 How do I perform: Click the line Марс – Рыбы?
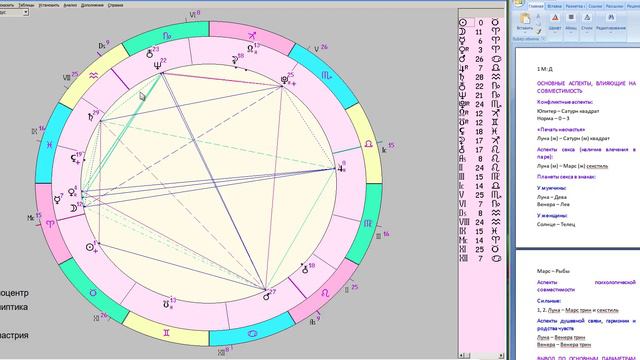553,271
